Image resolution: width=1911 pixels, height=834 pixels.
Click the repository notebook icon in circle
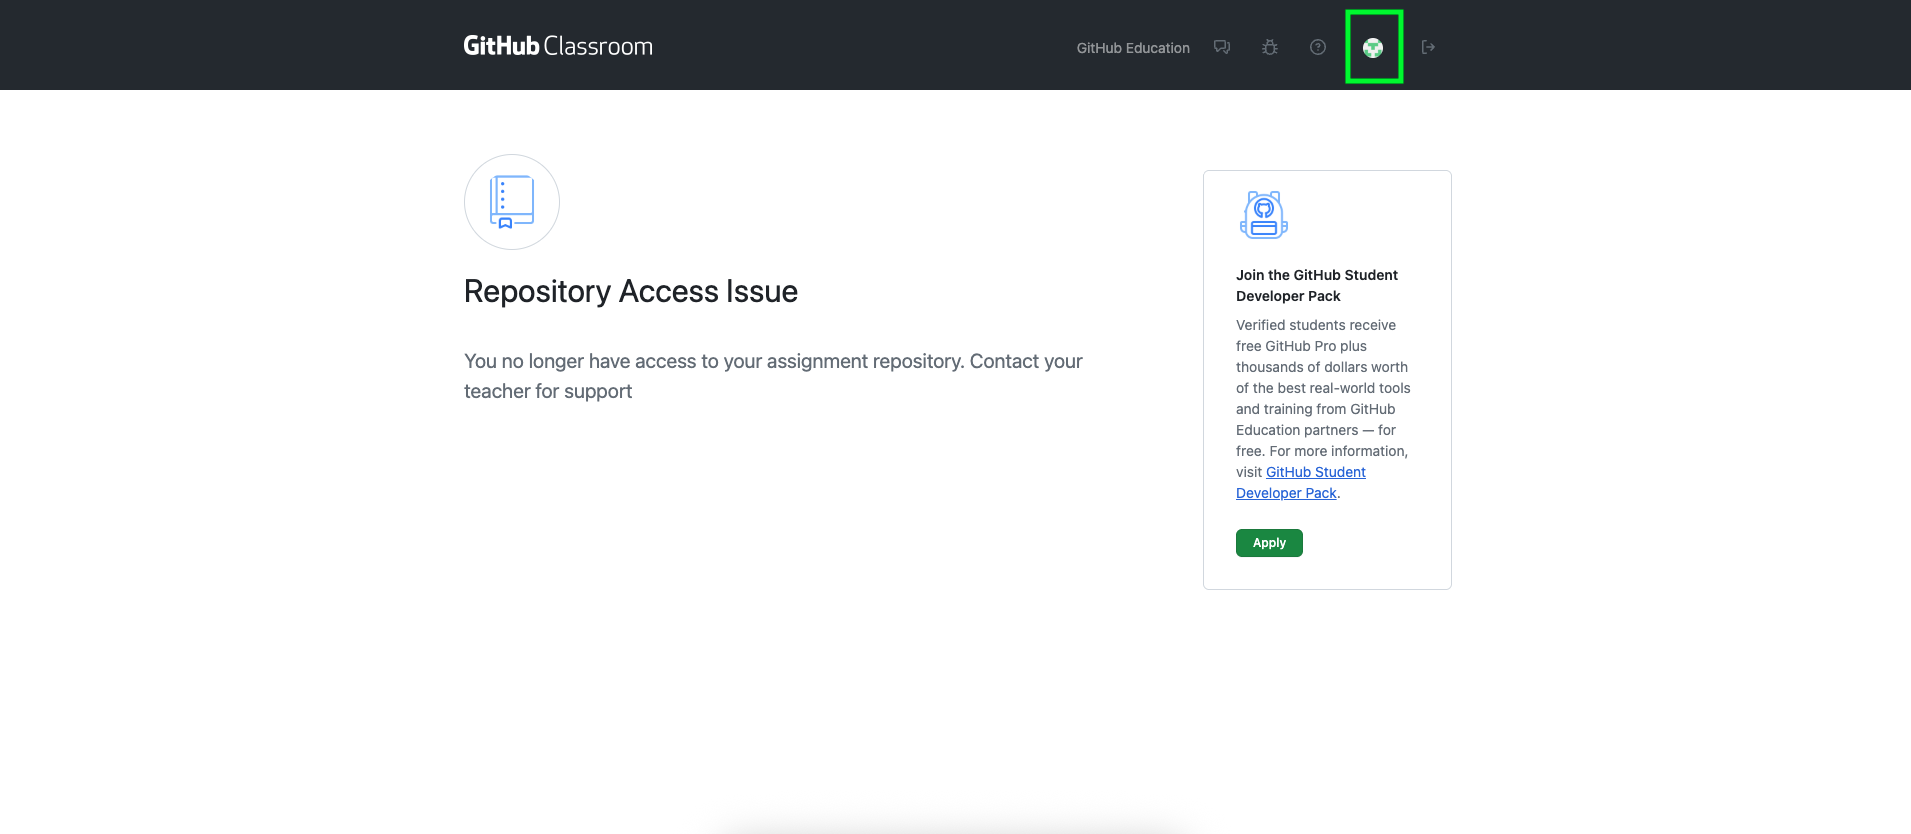pyautogui.click(x=511, y=202)
